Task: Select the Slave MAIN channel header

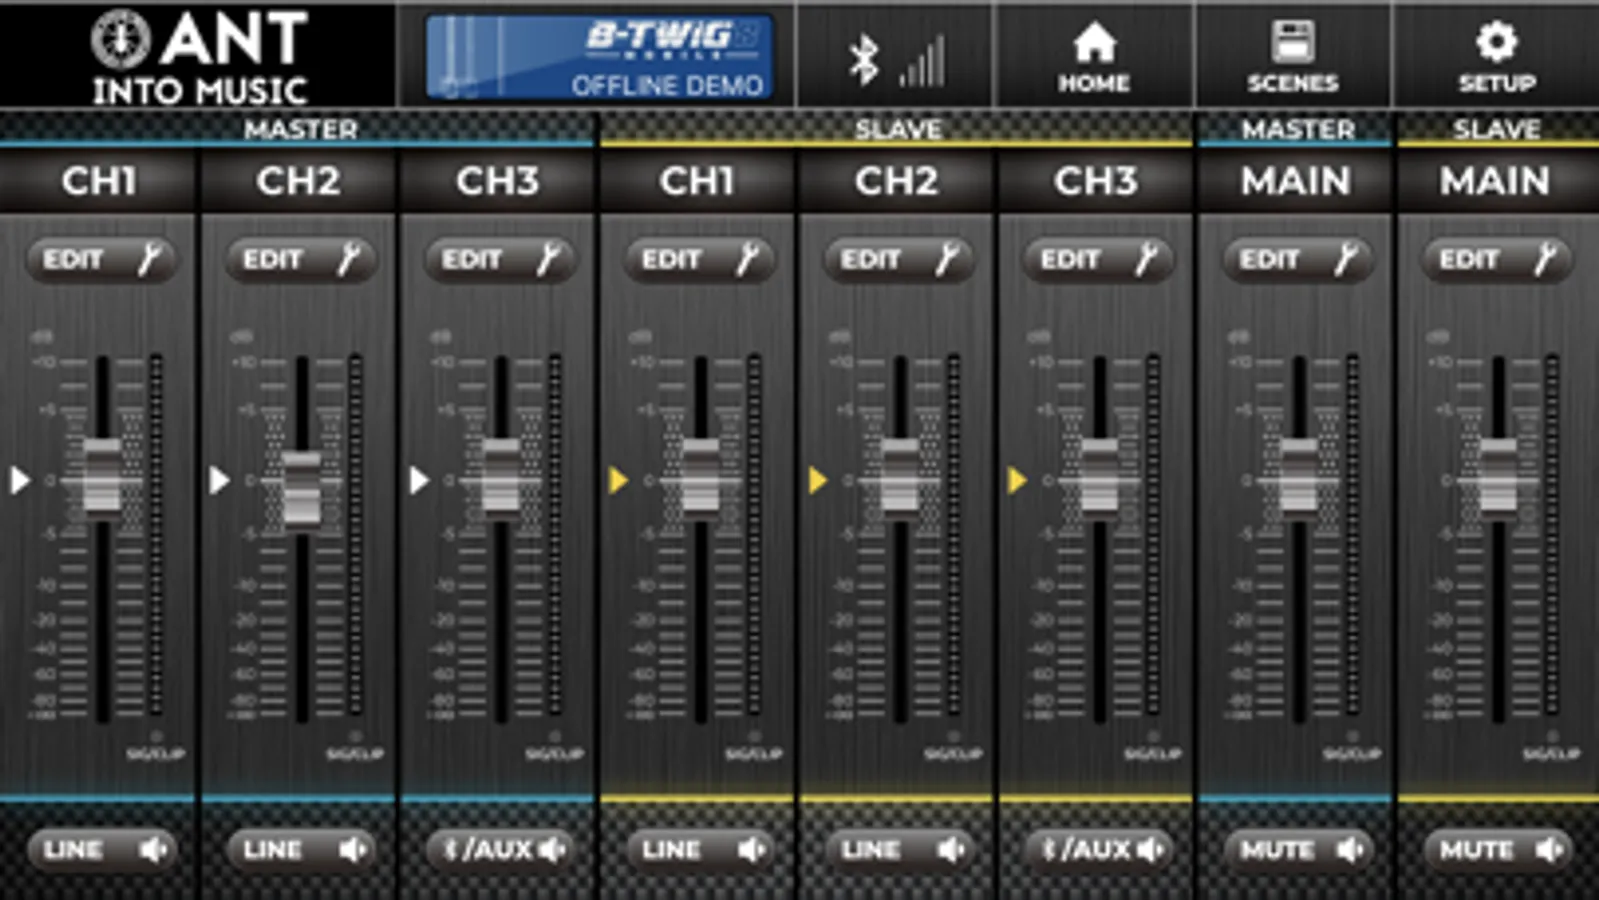Action: [1496, 181]
